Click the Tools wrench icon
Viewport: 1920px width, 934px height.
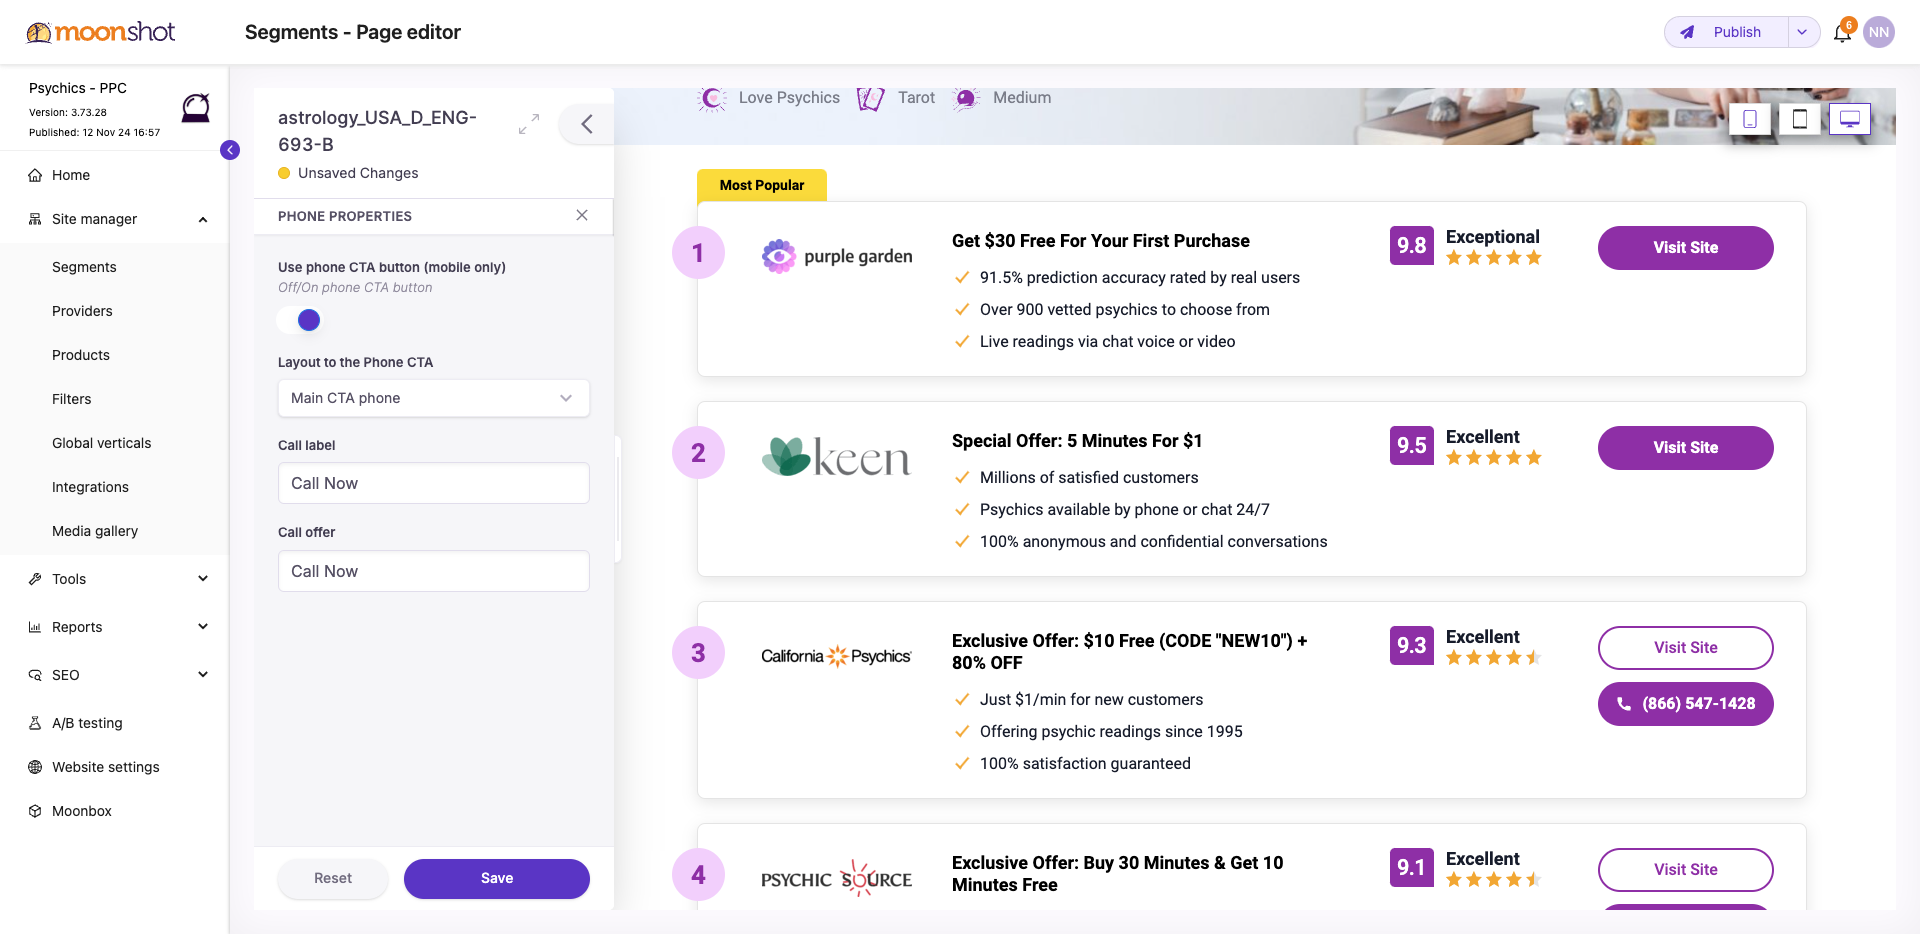point(35,579)
